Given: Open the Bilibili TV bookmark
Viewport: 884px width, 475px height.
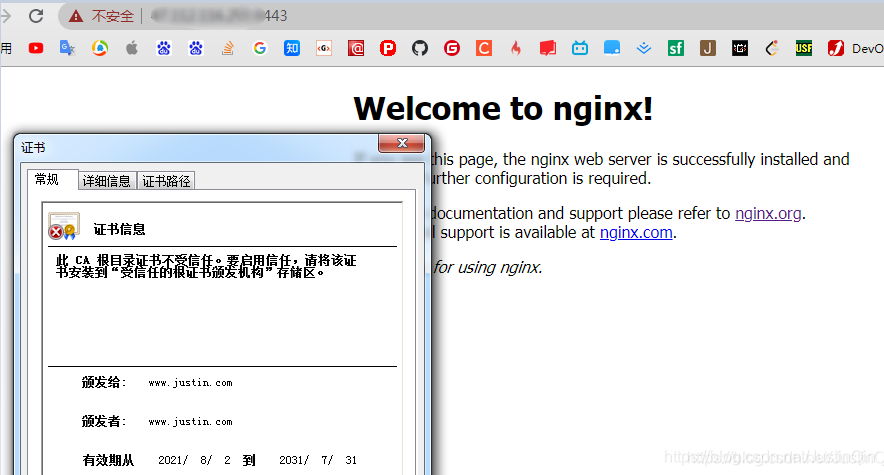Looking at the screenshot, I should pyautogui.click(x=580, y=48).
